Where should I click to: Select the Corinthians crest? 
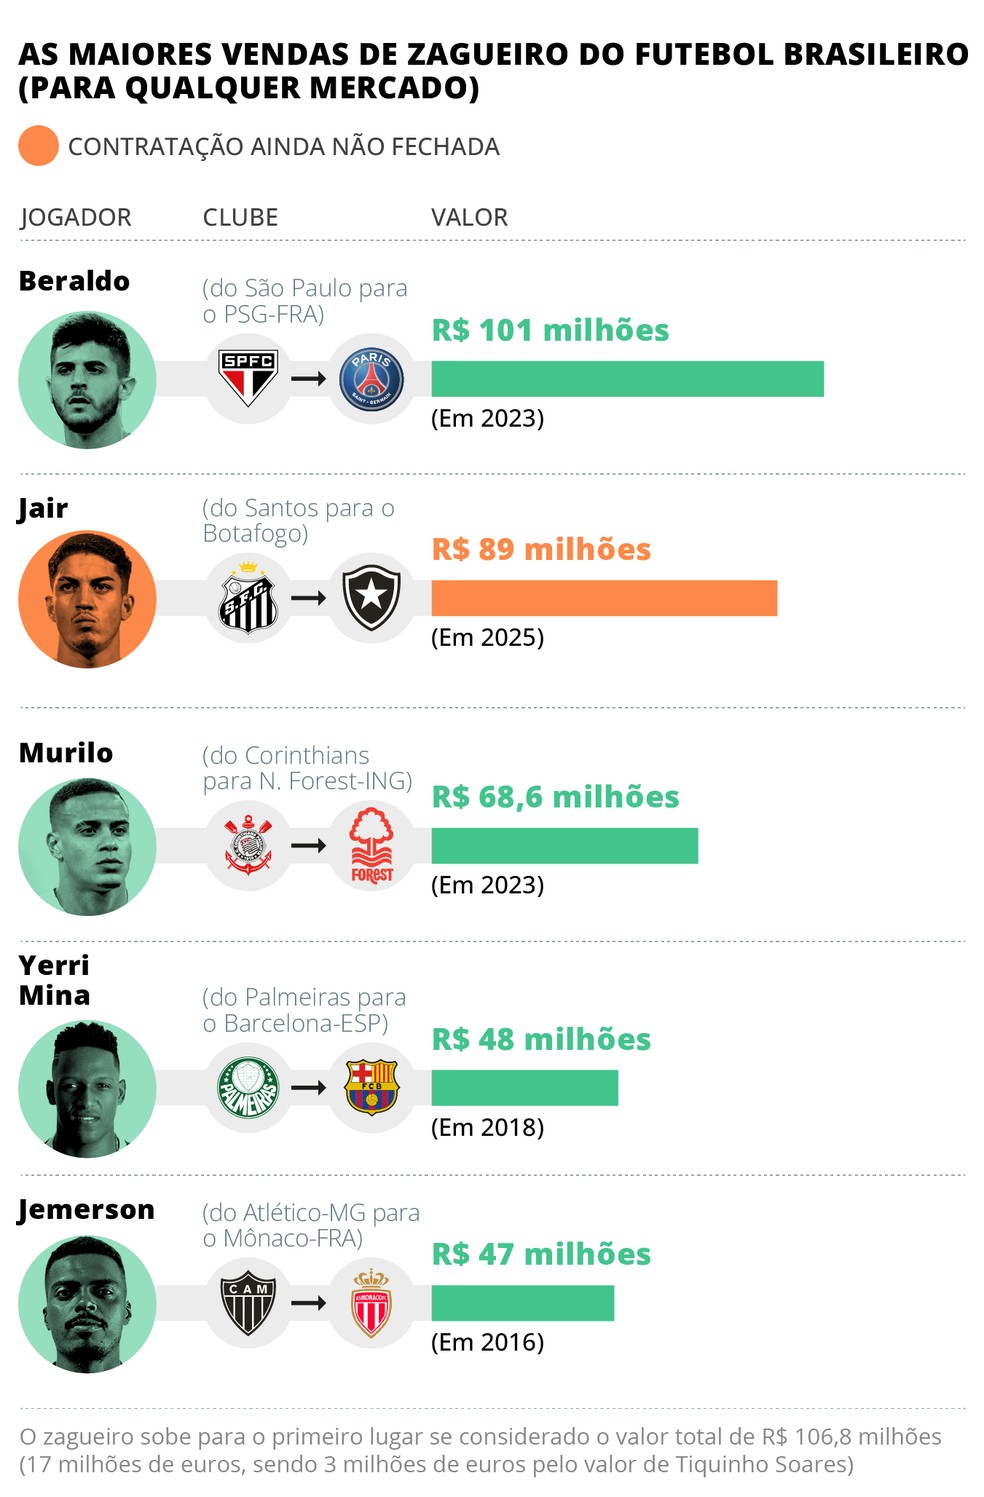248,846
